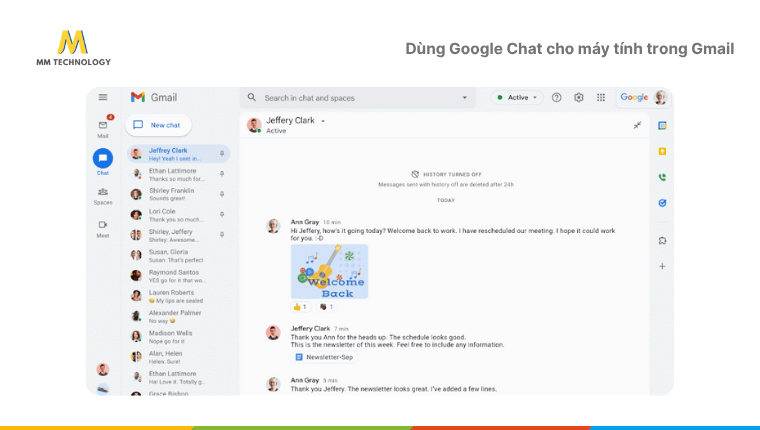Screen dimensions: 760x430
Task: Open the Alexander Palmer conversation
Action: point(178,317)
